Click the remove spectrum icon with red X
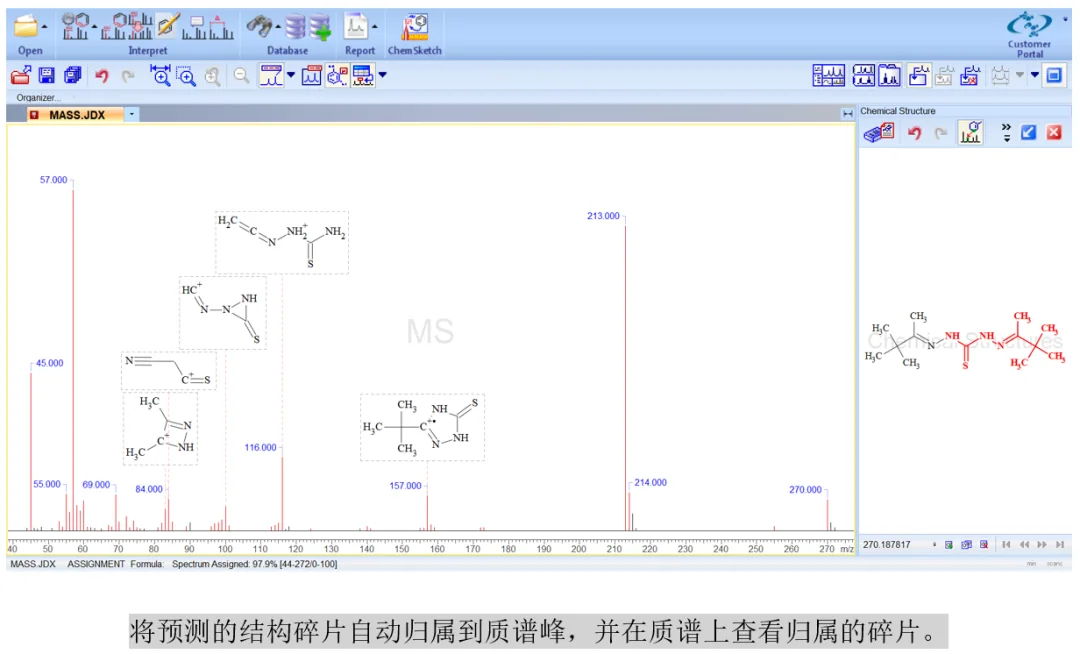This screenshot has width=1080, height=654. click(970, 75)
